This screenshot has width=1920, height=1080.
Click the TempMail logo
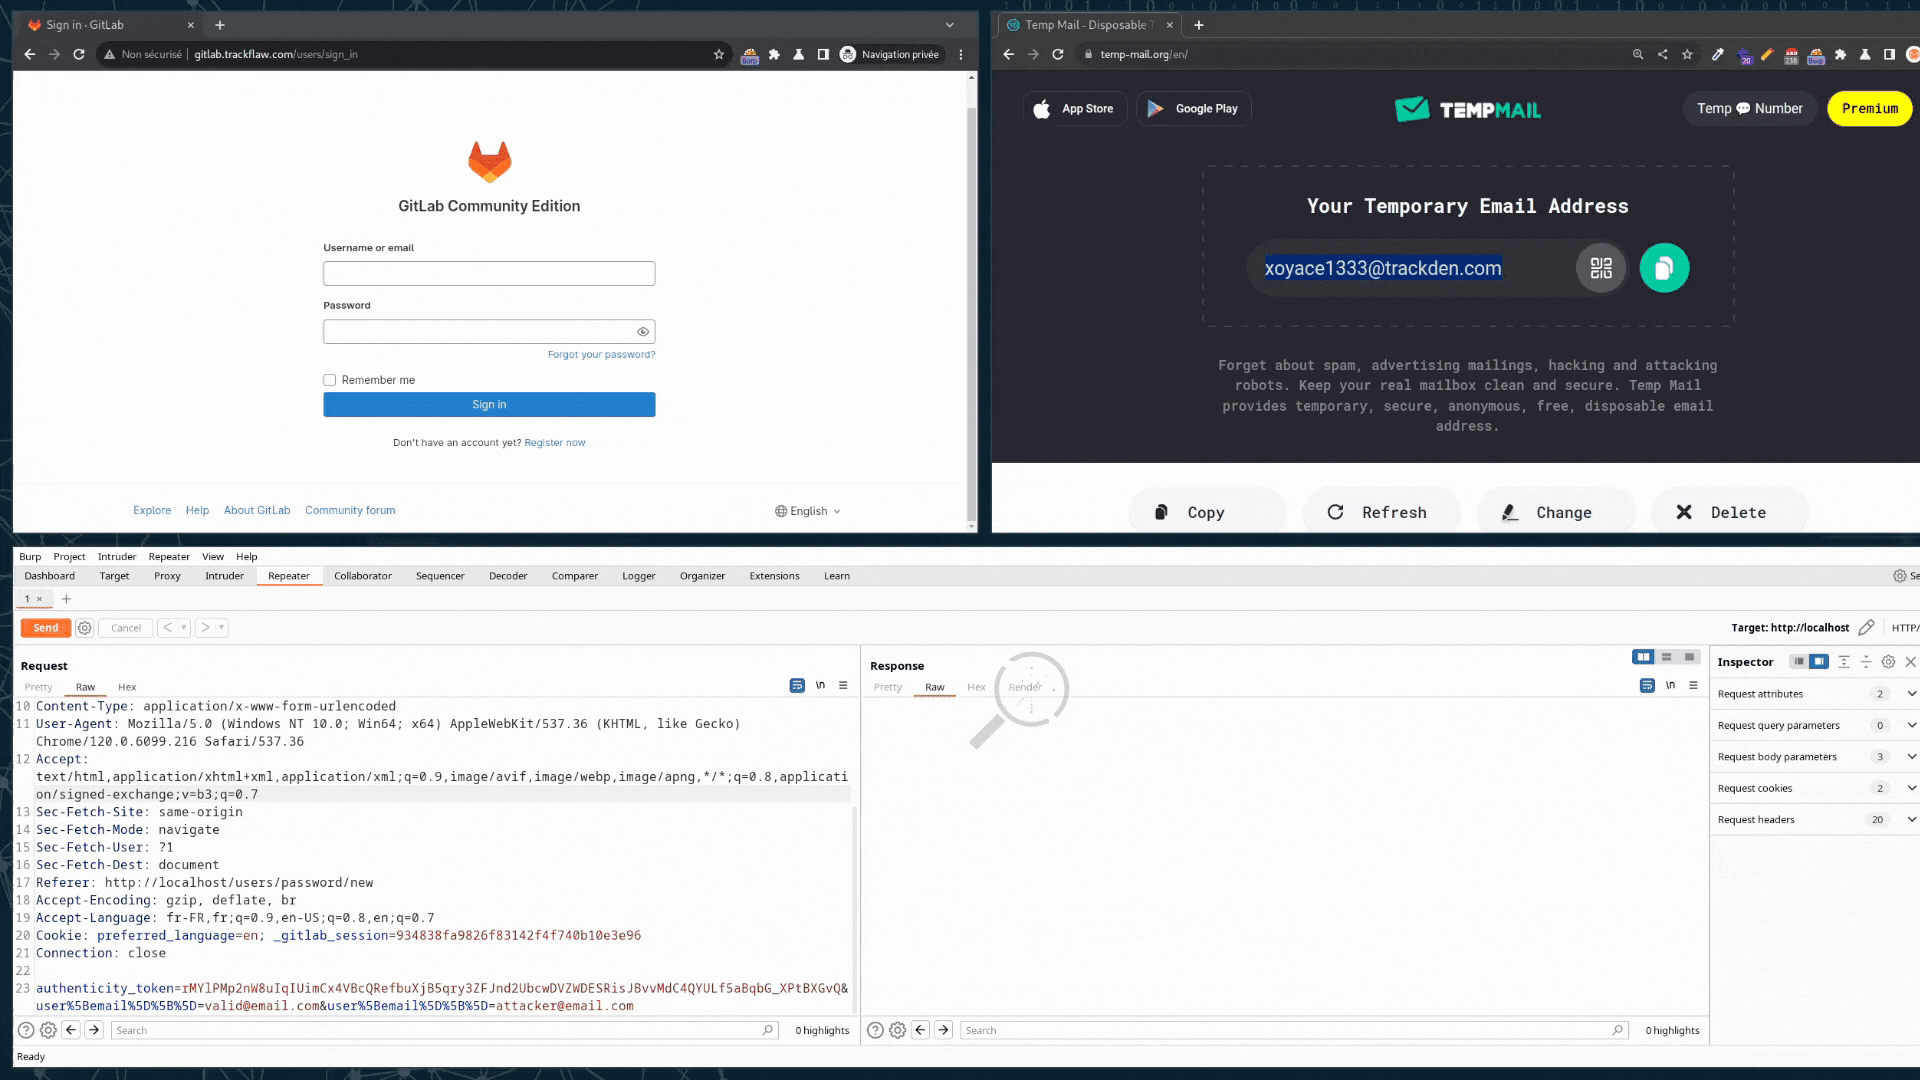(1468, 109)
